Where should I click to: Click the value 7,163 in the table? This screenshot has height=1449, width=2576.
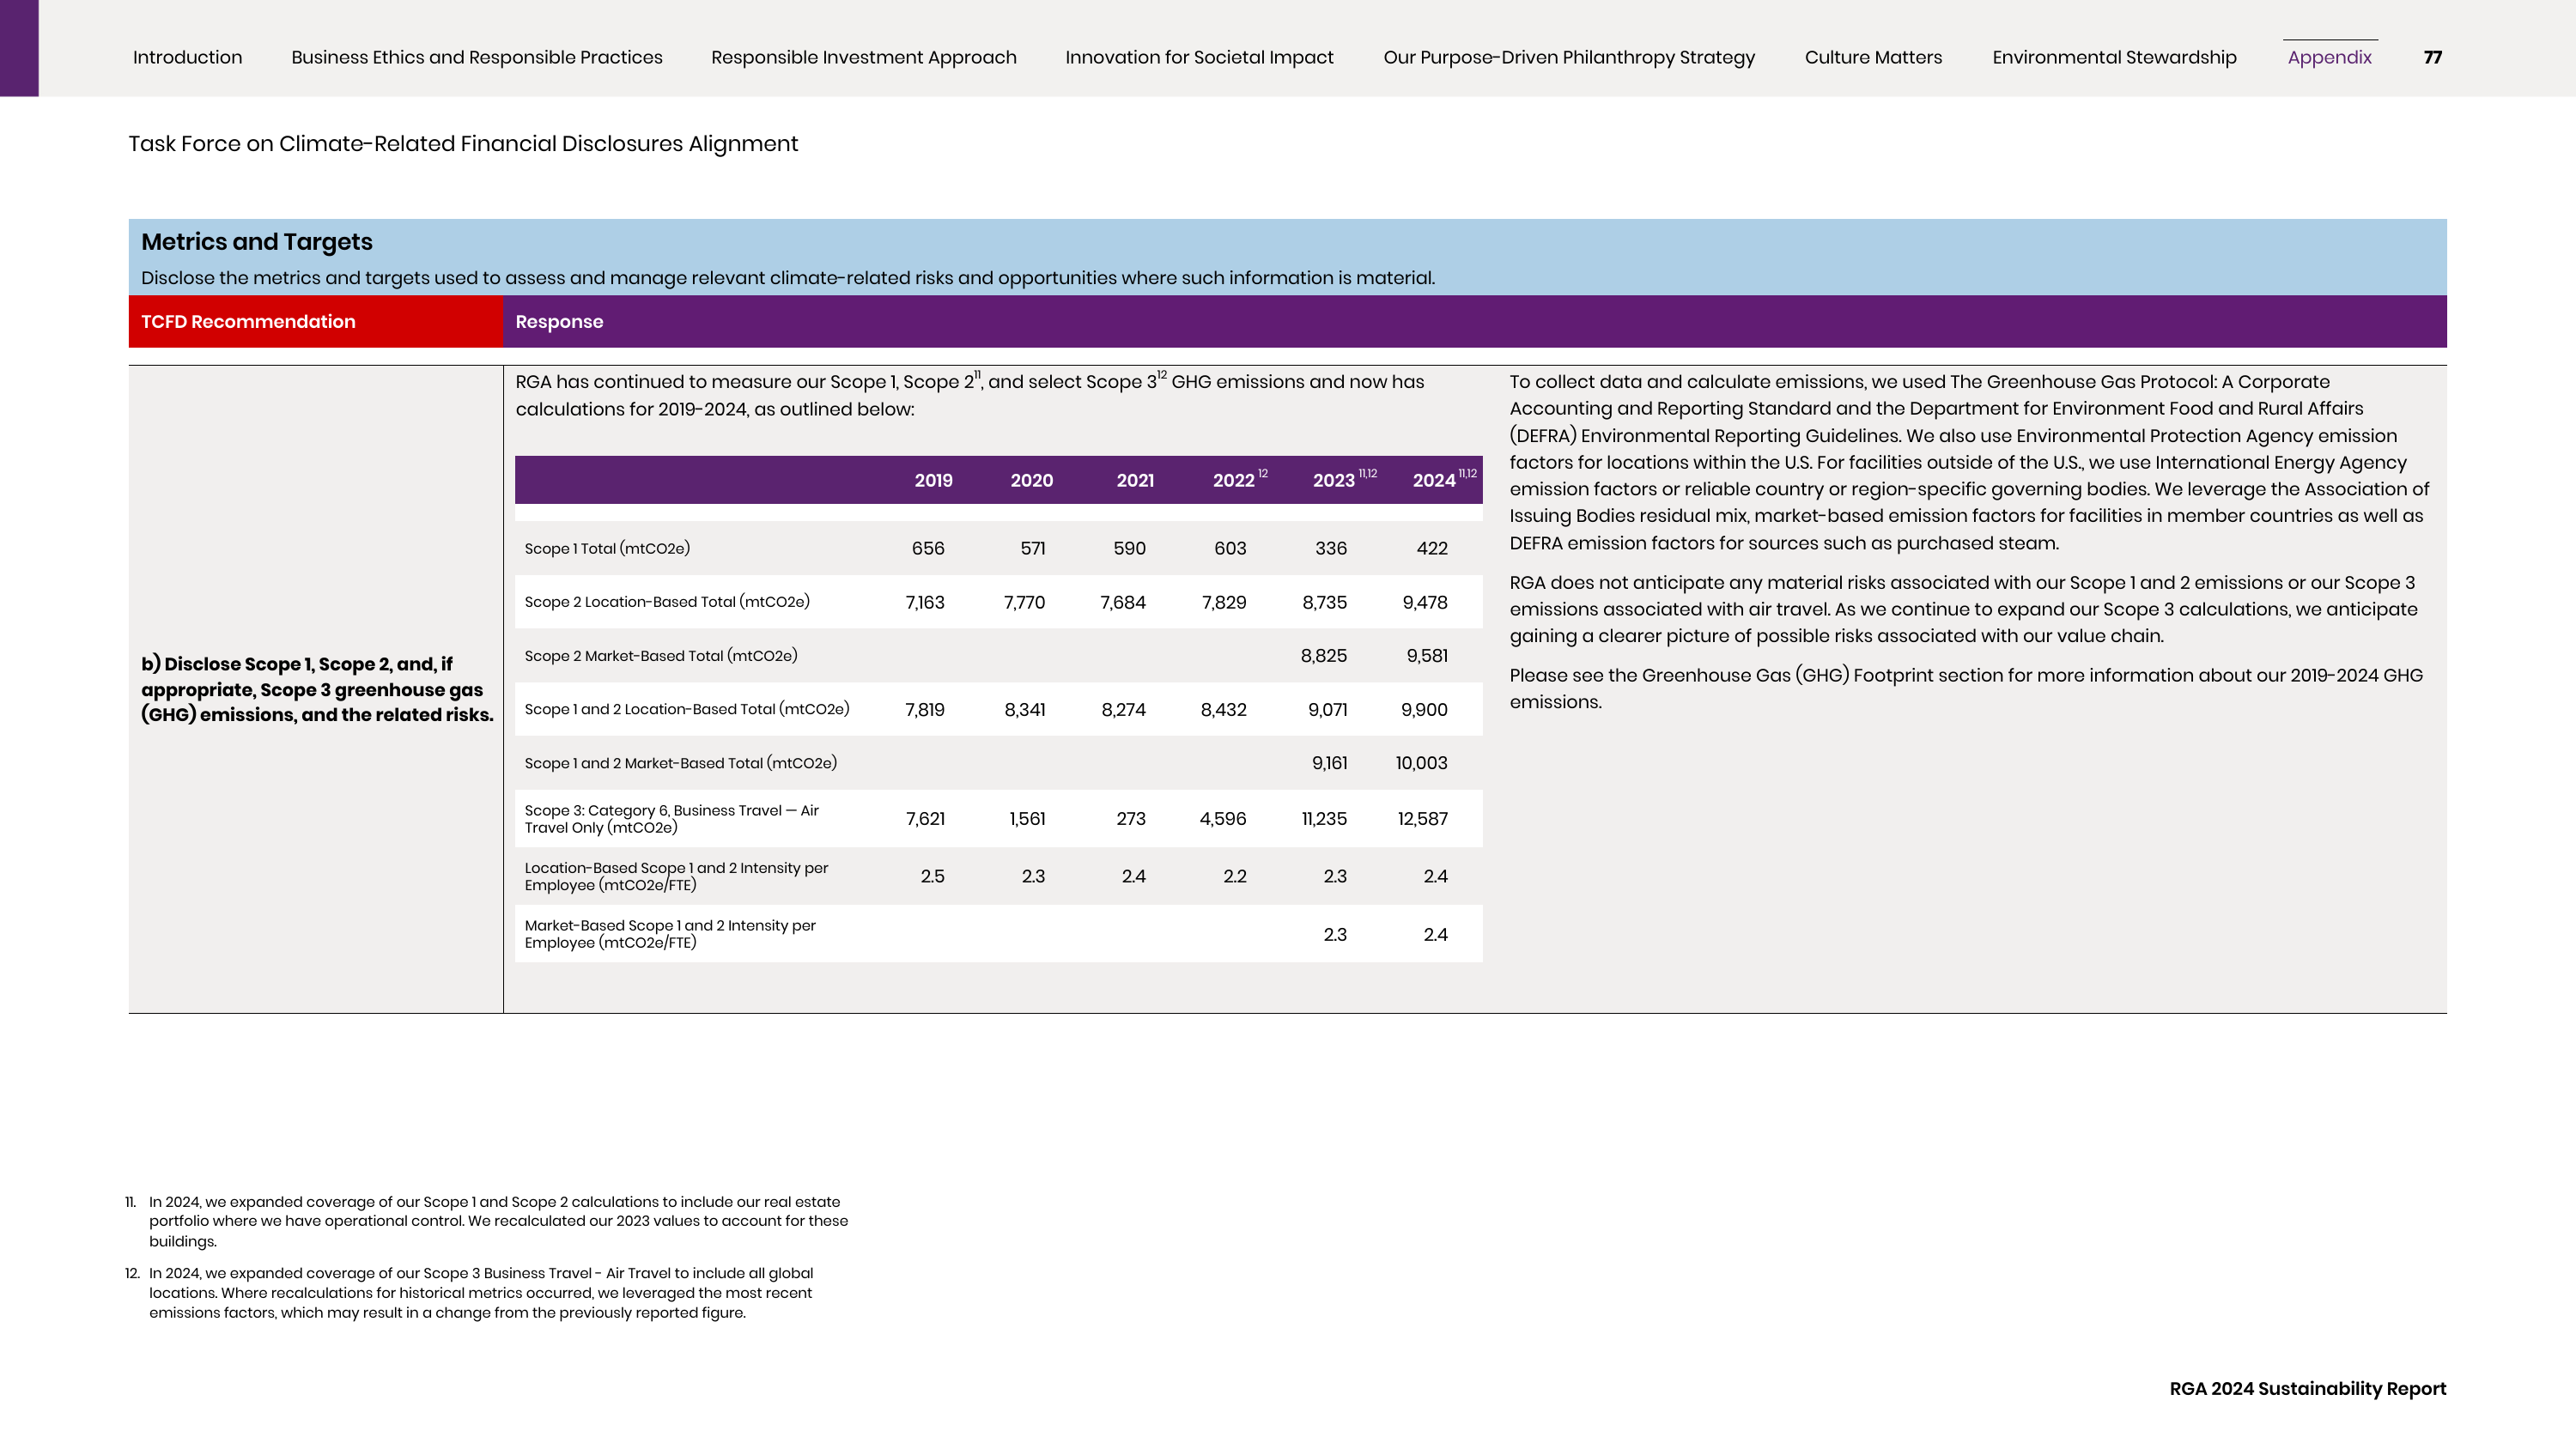tap(925, 603)
